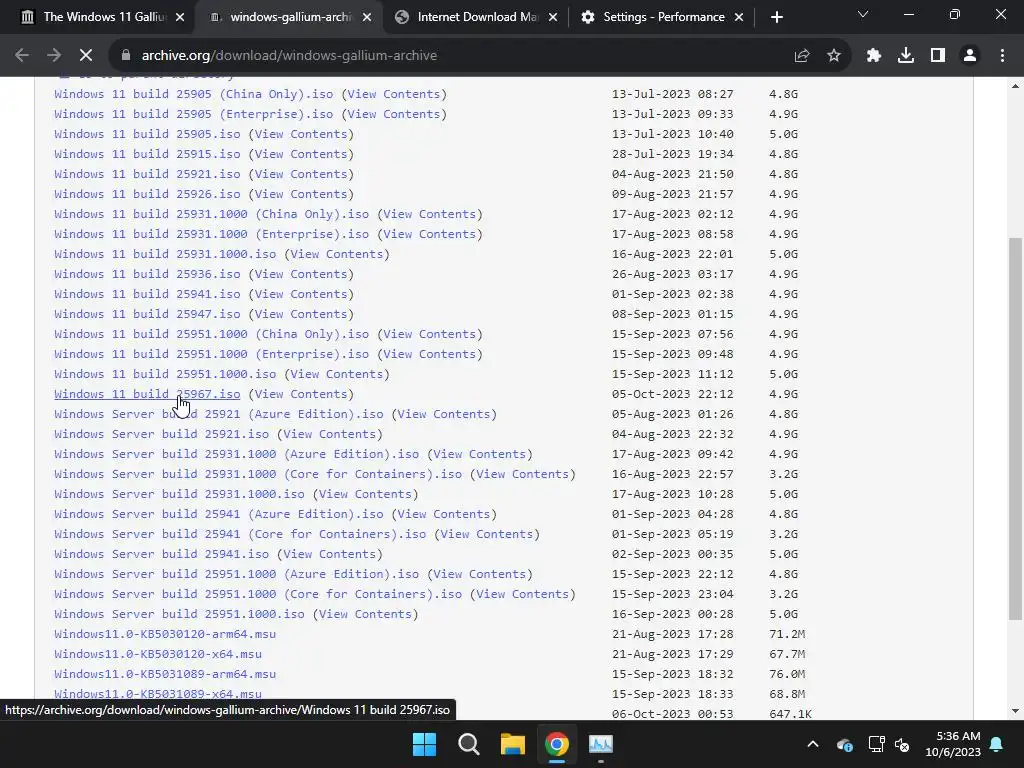This screenshot has height=768, width=1024.
Task: Open Windows Server build 25931.1000 (Core for Containers).iso
Action: click(258, 474)
